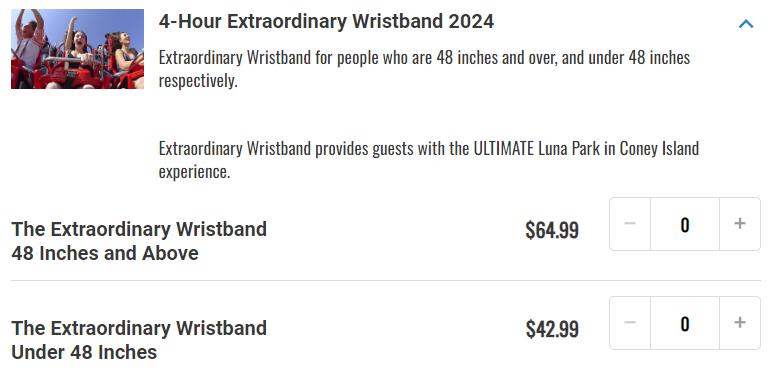Click the divider line between wristband options
This screenshot has width=772, height=382.
point(386,281)
